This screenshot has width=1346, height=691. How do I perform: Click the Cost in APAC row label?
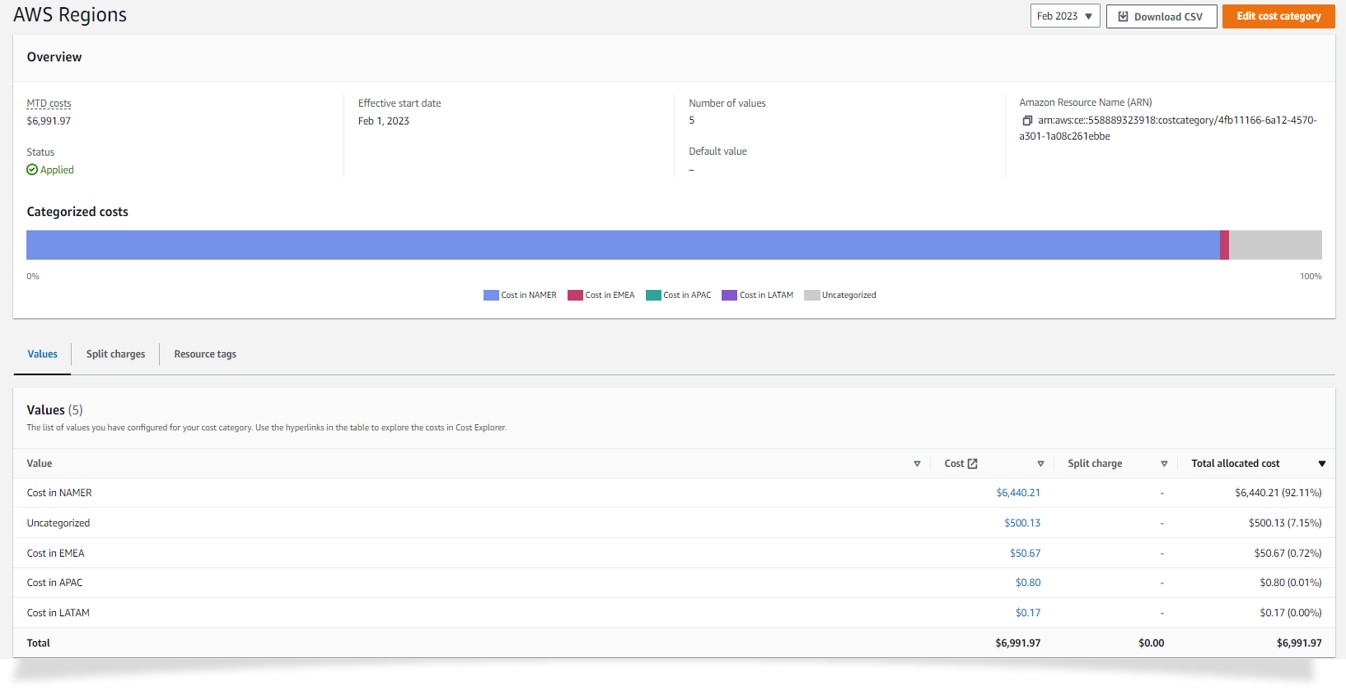55,583
